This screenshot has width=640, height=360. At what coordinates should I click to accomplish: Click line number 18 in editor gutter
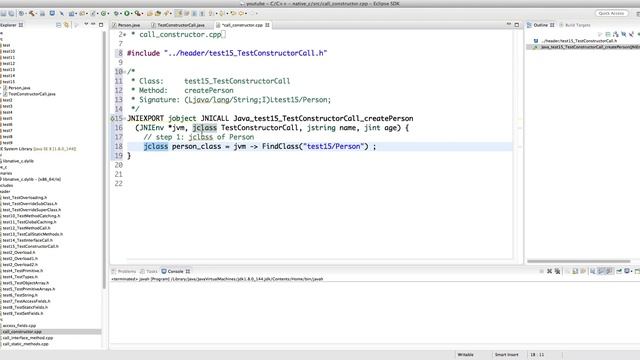pos(118,146)
